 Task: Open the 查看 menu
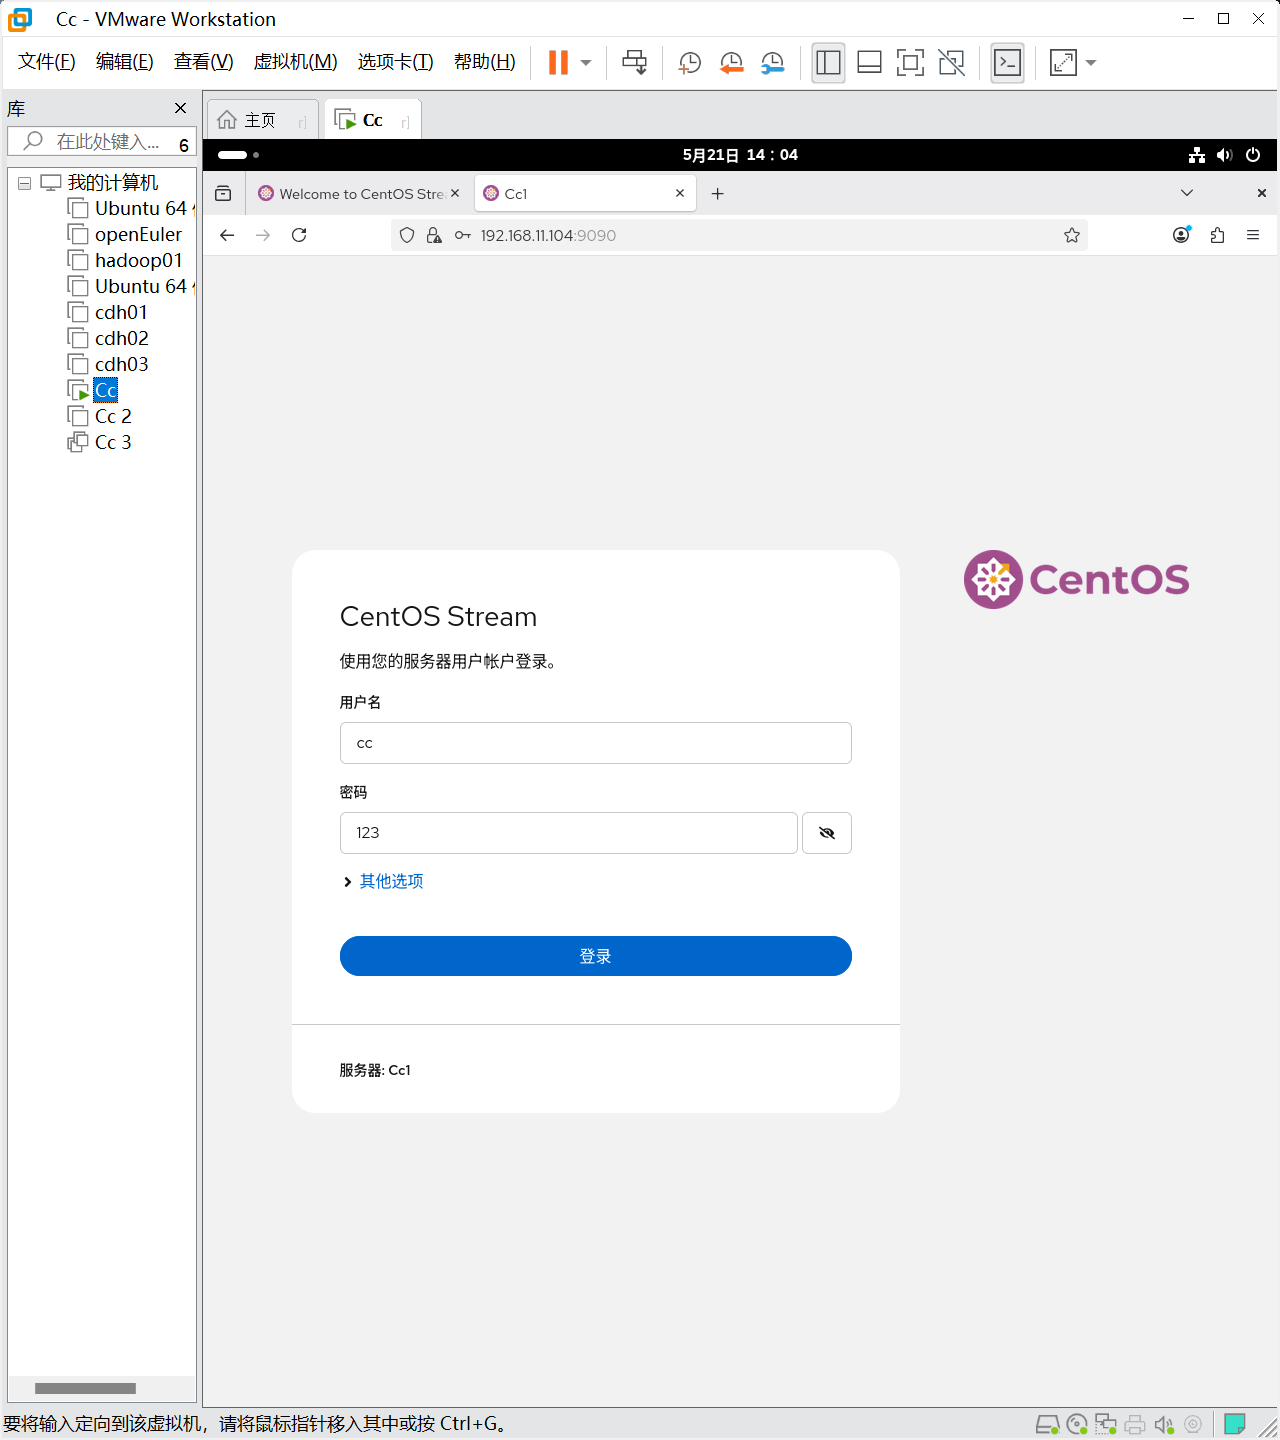(x=204, y=62)
